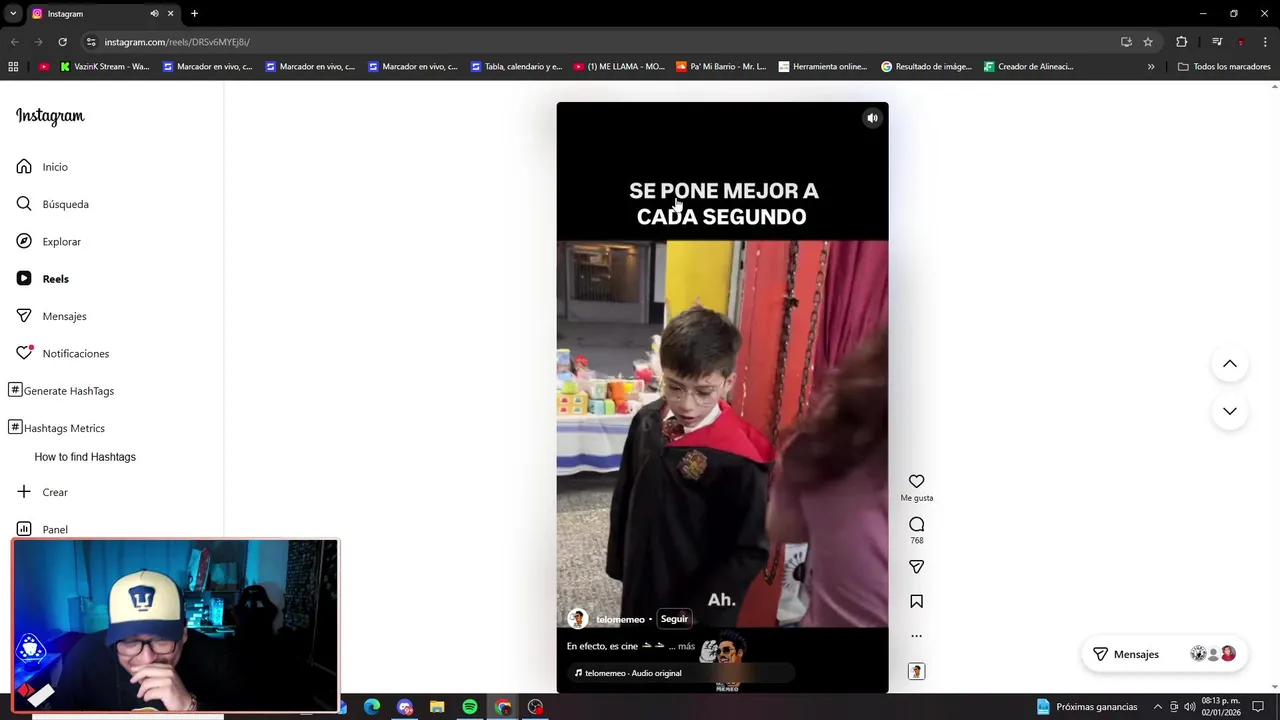Open Chrome media controls icon
Screen dimensions: 1280x720
[1217, 42]
